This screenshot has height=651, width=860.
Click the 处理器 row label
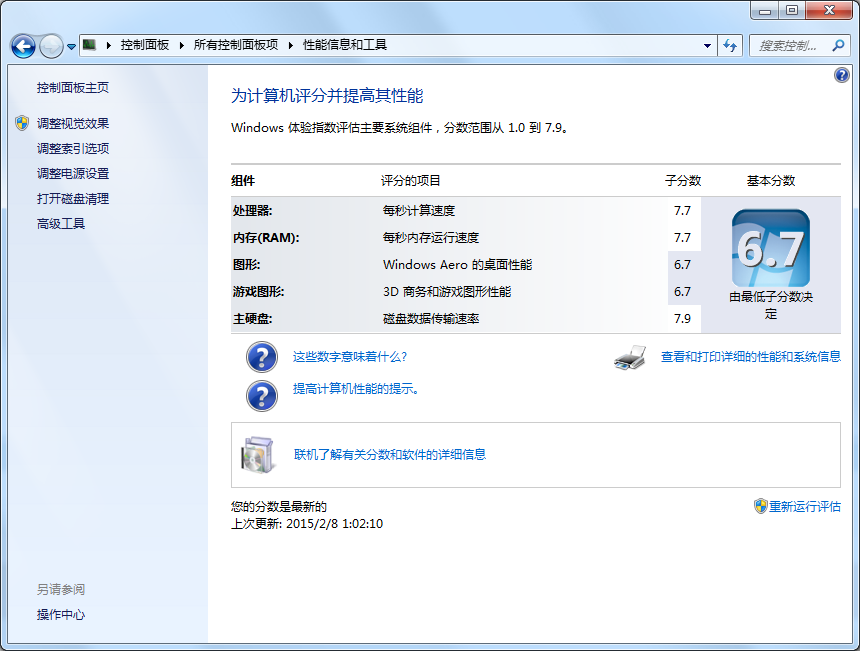pyautogui.click(x=252, y=211)
